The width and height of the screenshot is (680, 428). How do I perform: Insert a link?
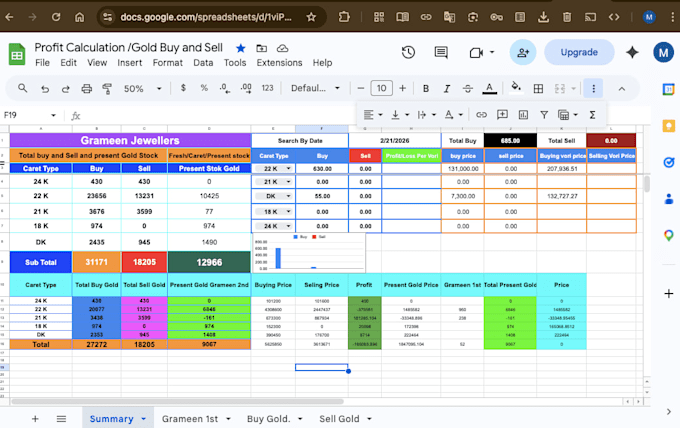click(481, 114)
